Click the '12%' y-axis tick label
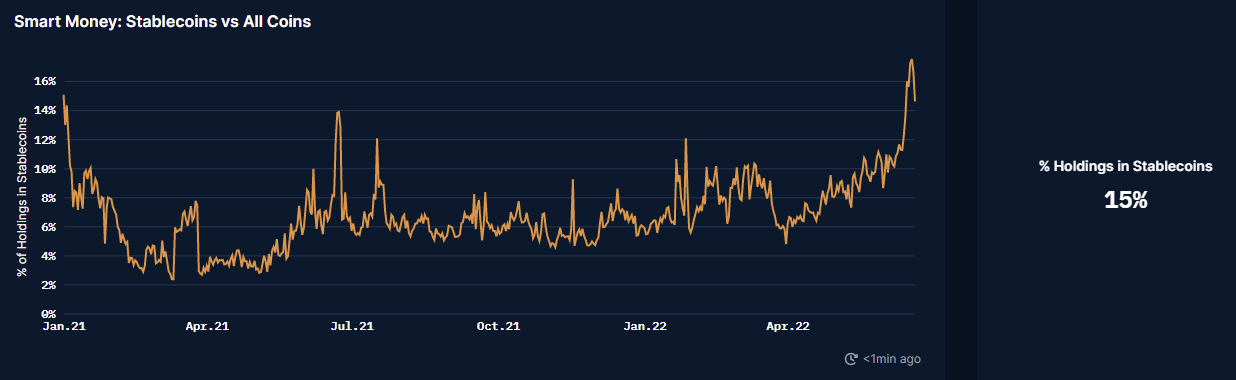 (45, 140)
